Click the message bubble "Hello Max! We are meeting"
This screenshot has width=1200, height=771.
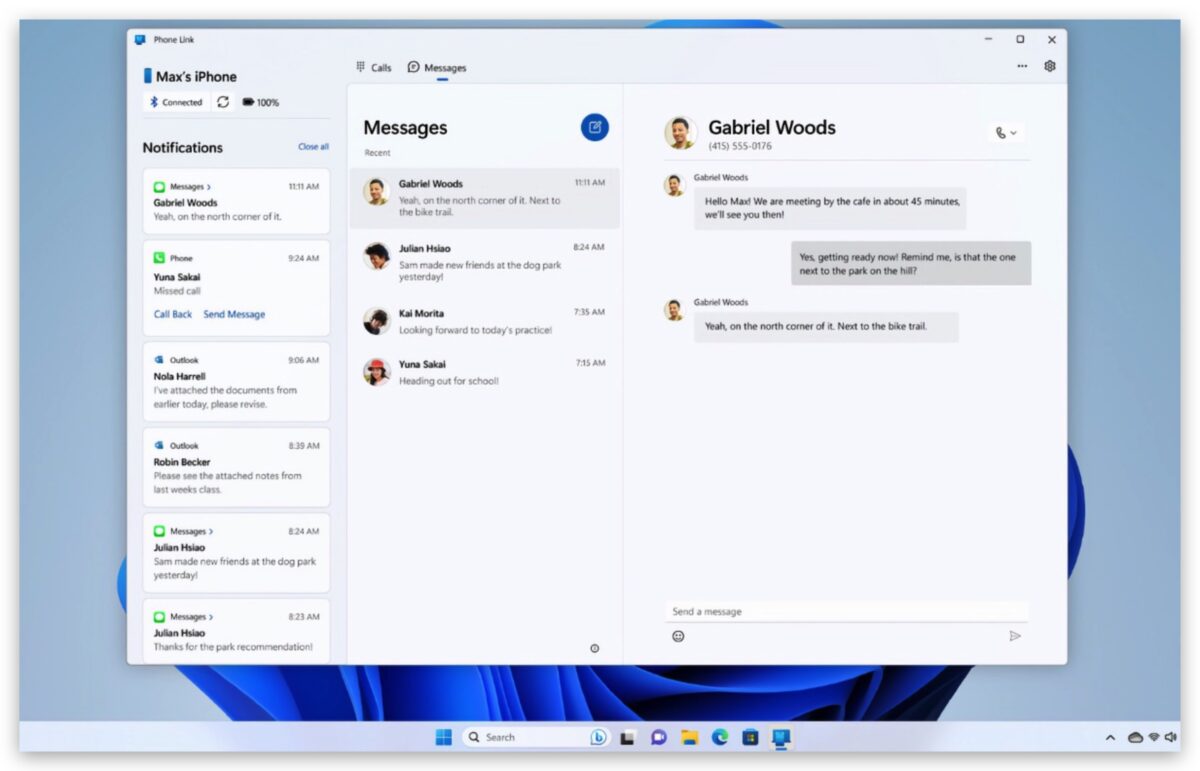[830, 208]
